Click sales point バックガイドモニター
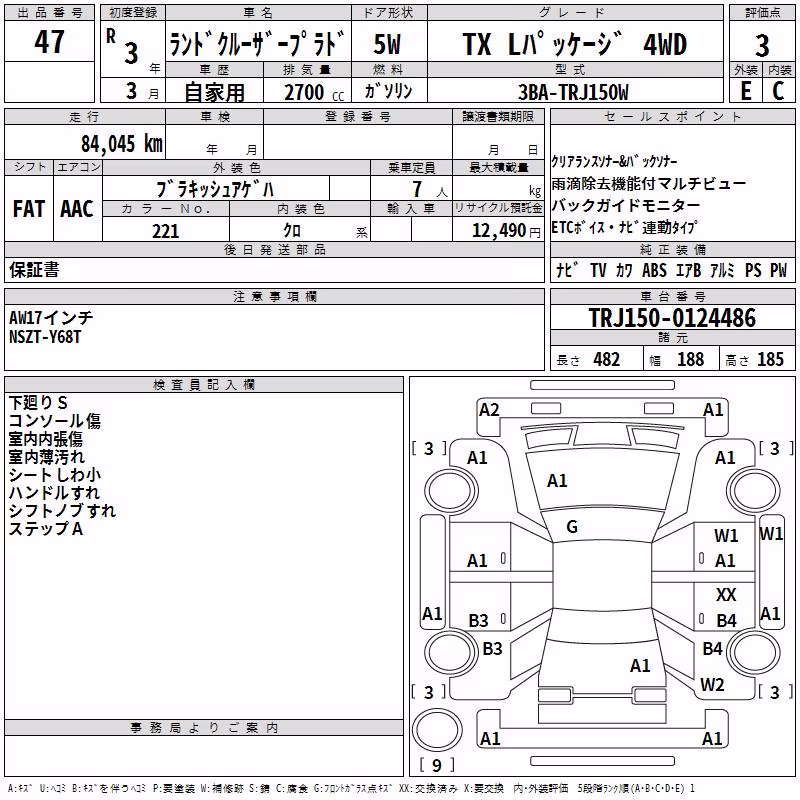Viewport: 800px width, 800px height. pos(626,205)
